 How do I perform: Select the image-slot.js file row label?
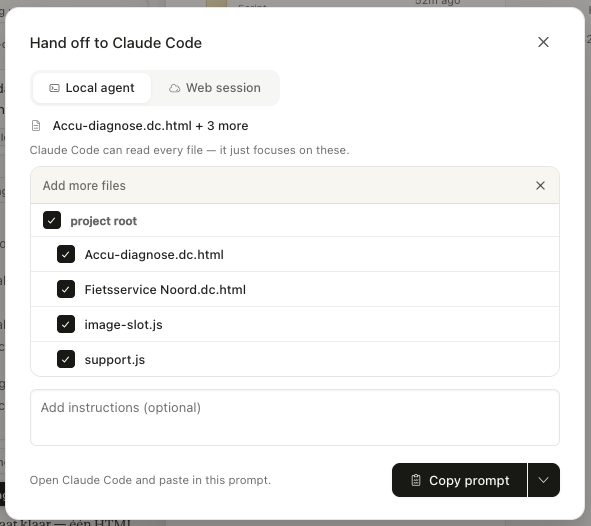coord(123,325)
